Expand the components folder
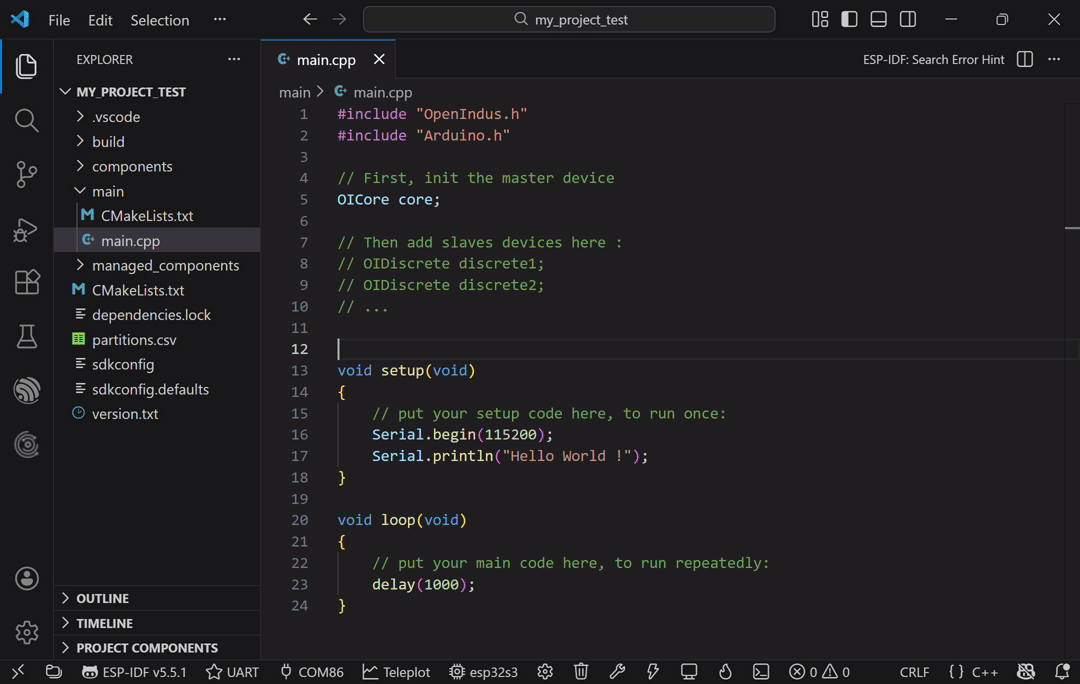This screenshot has height=684, width=1080. click(x=132, y=166)
